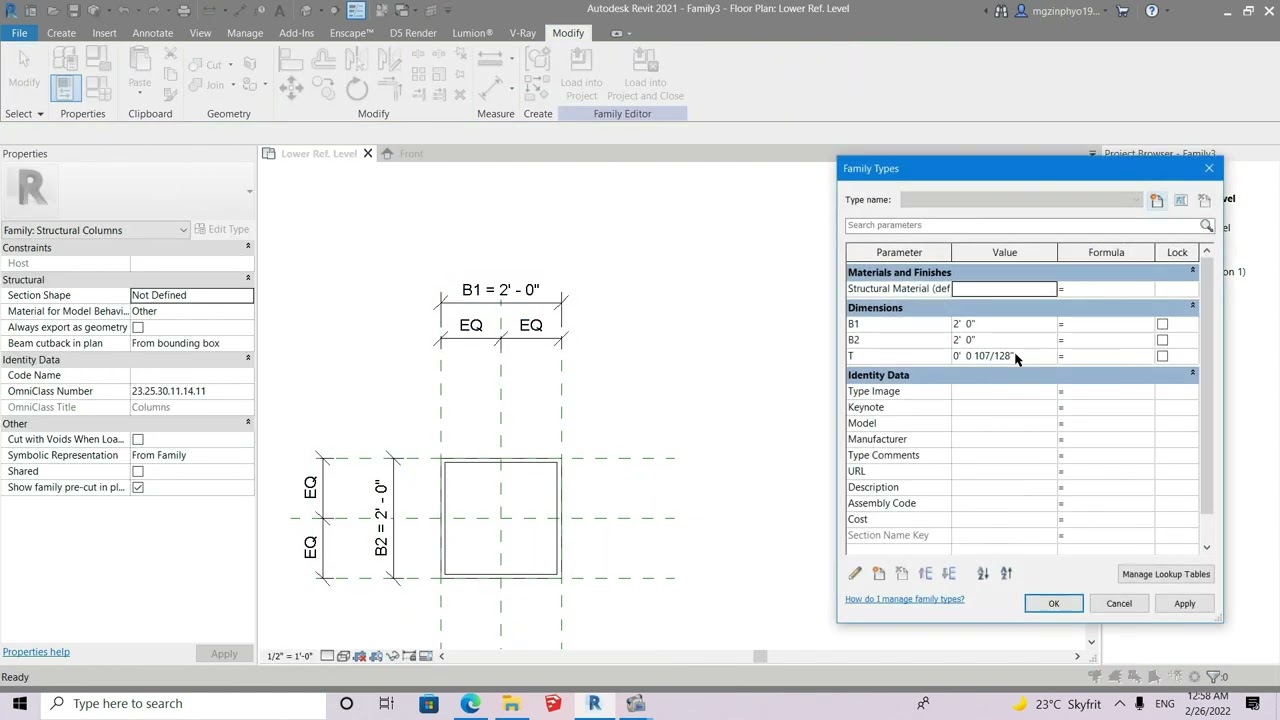Sort parameters in descending order icon
1280x720 pixels.
(x=1007, y=574)
